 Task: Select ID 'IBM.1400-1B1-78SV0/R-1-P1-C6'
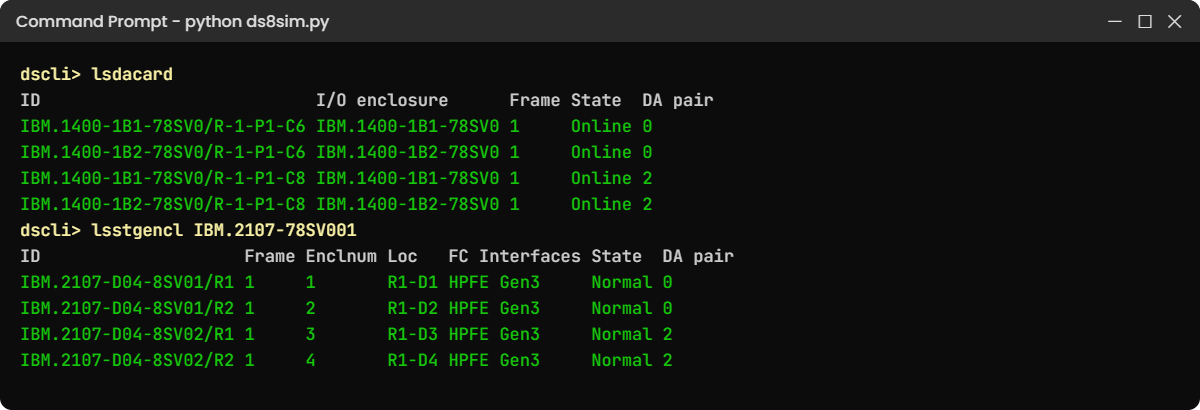pyautogui.click(x=163, y=127)
